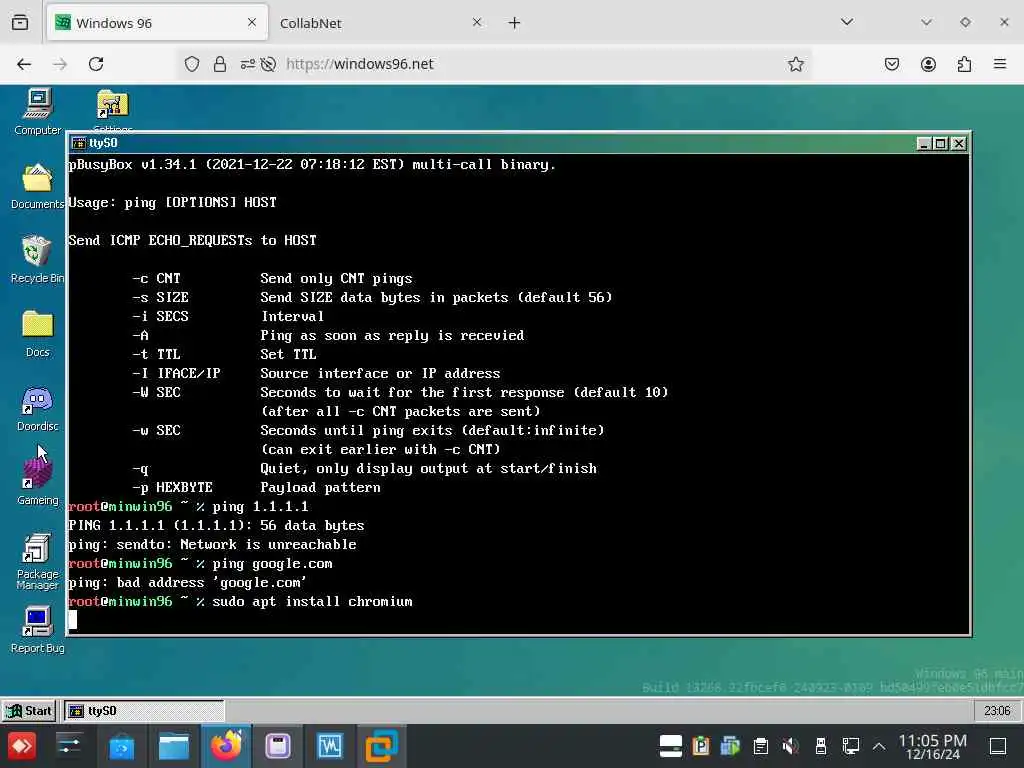Viewport: 1024px width, 768px height.
Task: Click the terminal cursor prompt line
Action: (72, 620)
